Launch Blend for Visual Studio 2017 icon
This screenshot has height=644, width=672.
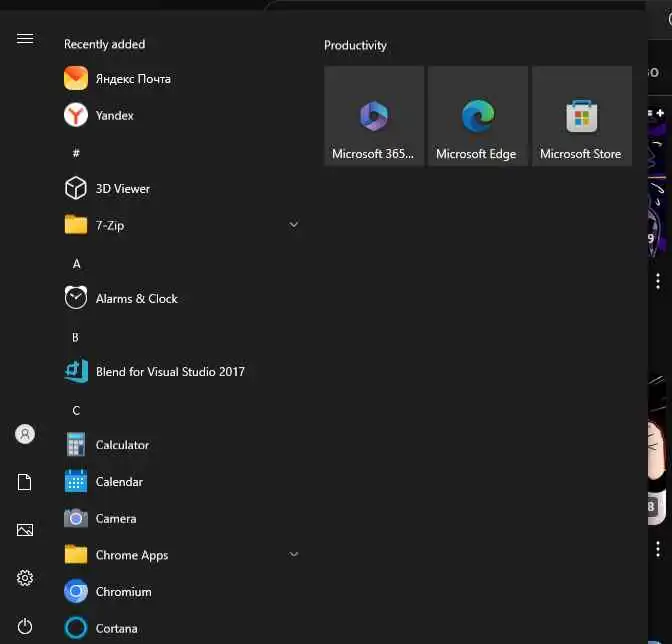click(76, 371)
